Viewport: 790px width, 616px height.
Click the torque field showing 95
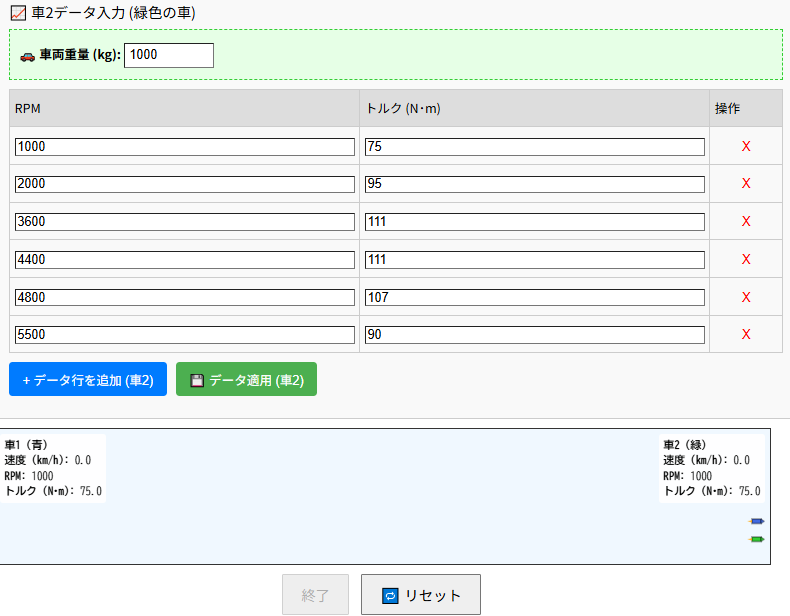[x=534, y=184]
